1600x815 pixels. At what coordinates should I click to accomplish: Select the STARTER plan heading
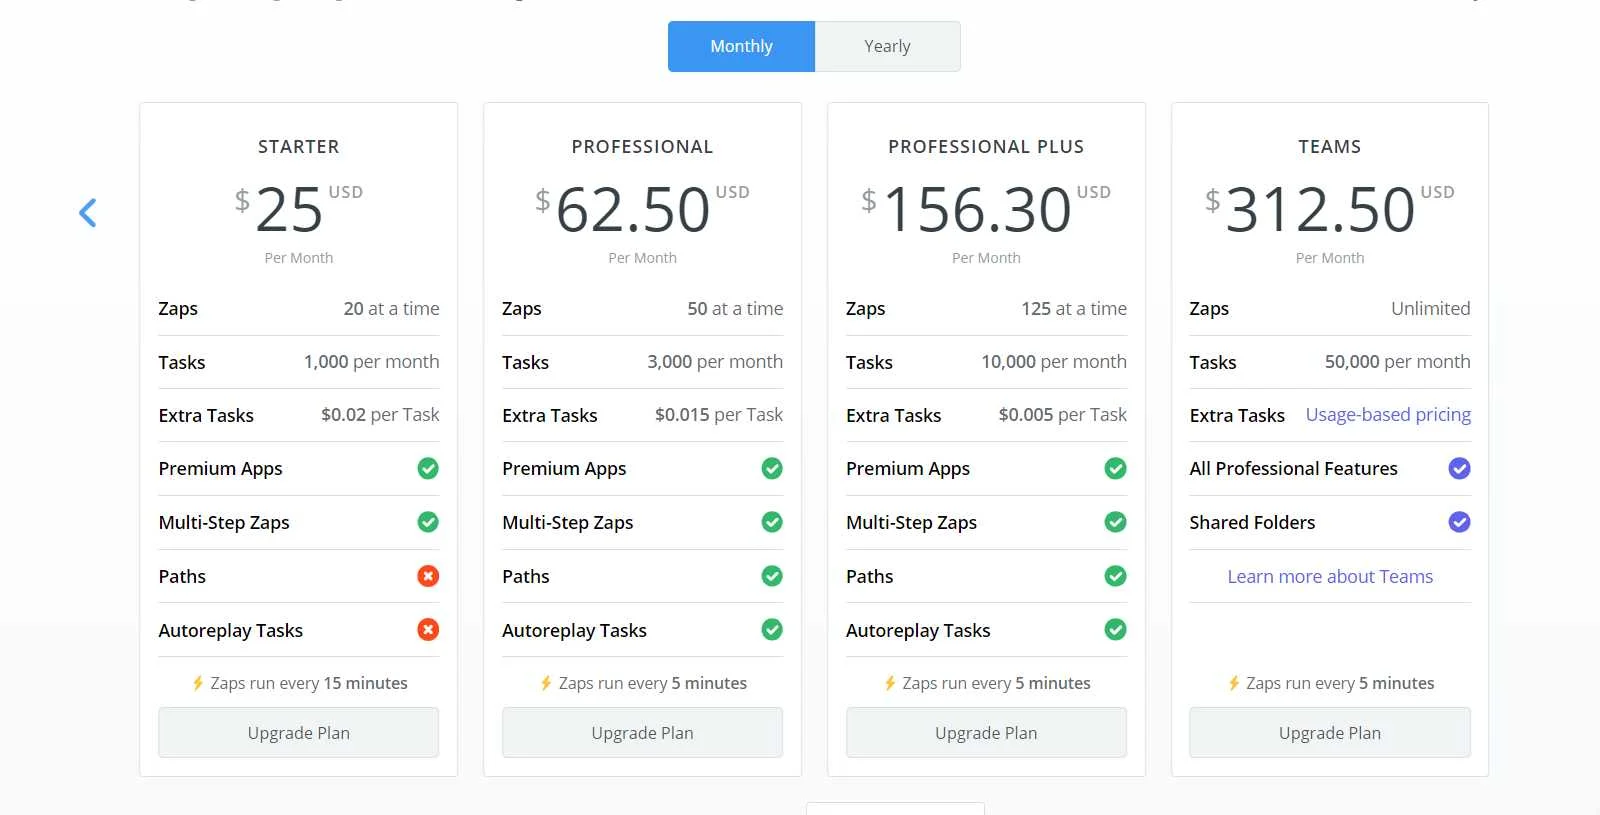pos(298,147)
